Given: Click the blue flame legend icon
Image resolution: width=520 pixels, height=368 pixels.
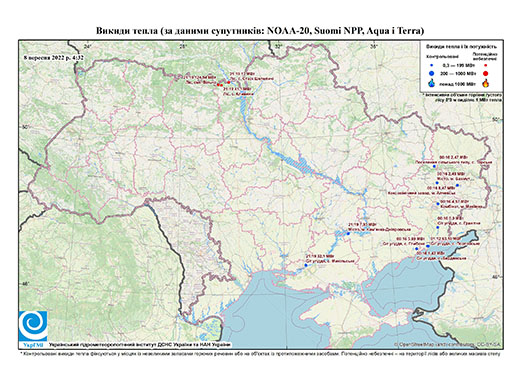Looking at the screenshot, I should 432,83.
